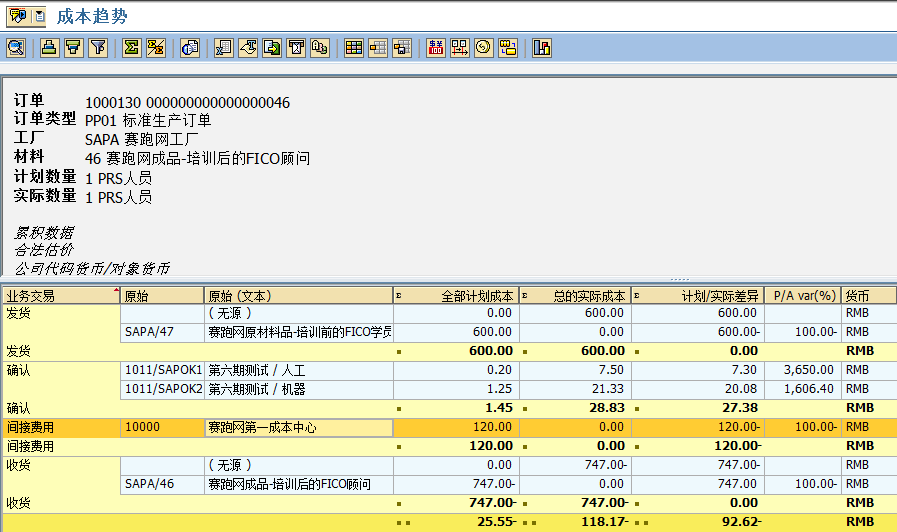Image resolution: width=897 pixels, height=532 pixels.
Task: Click the 0.20 planned cost cell
Action: pos(456,370)
